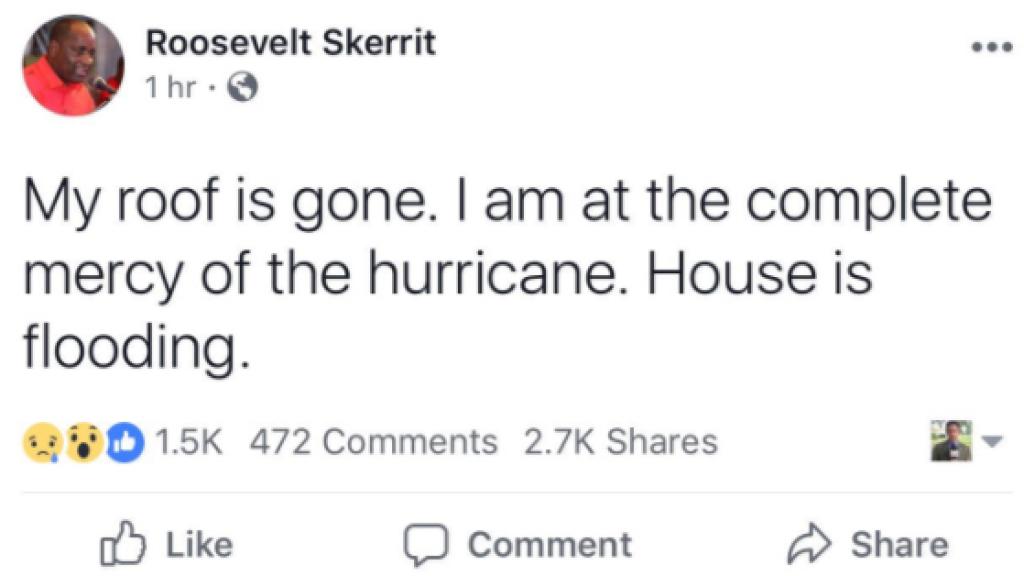Click the wow face reaction emoji

click(x=83, y=441)
